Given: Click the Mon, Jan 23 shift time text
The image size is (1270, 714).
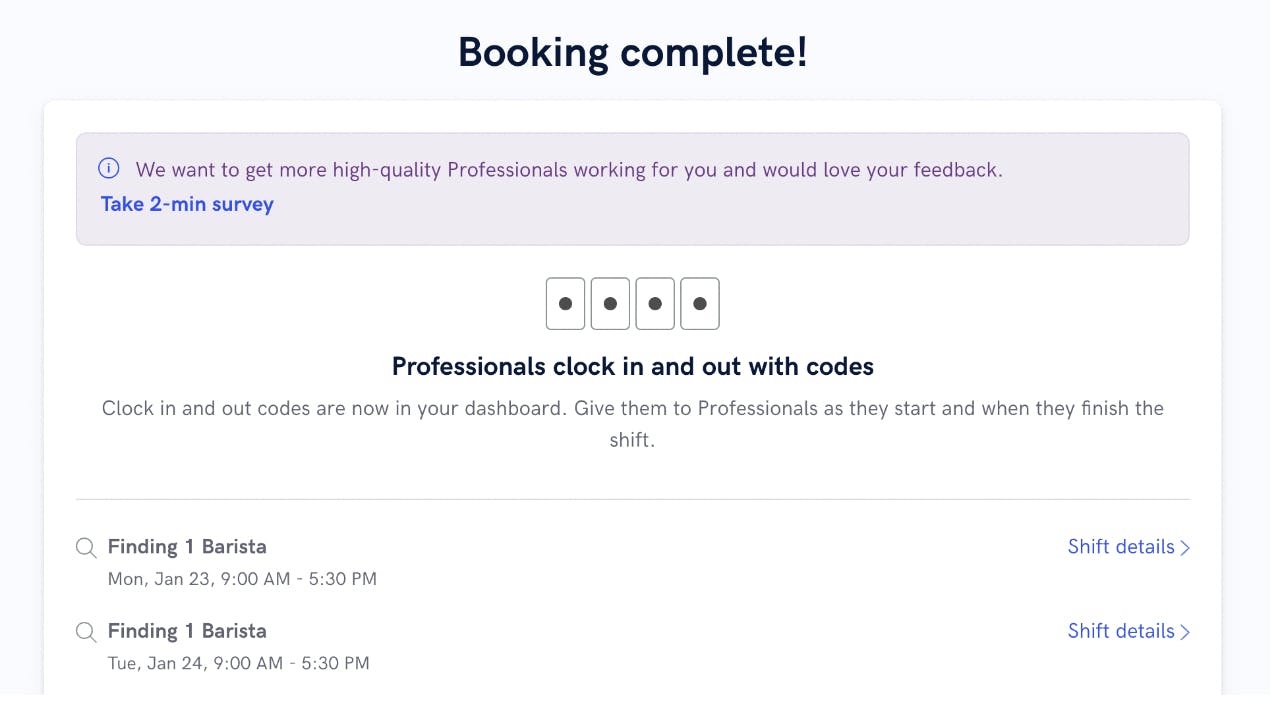Looking at the screenshot, I should [242, 579].
